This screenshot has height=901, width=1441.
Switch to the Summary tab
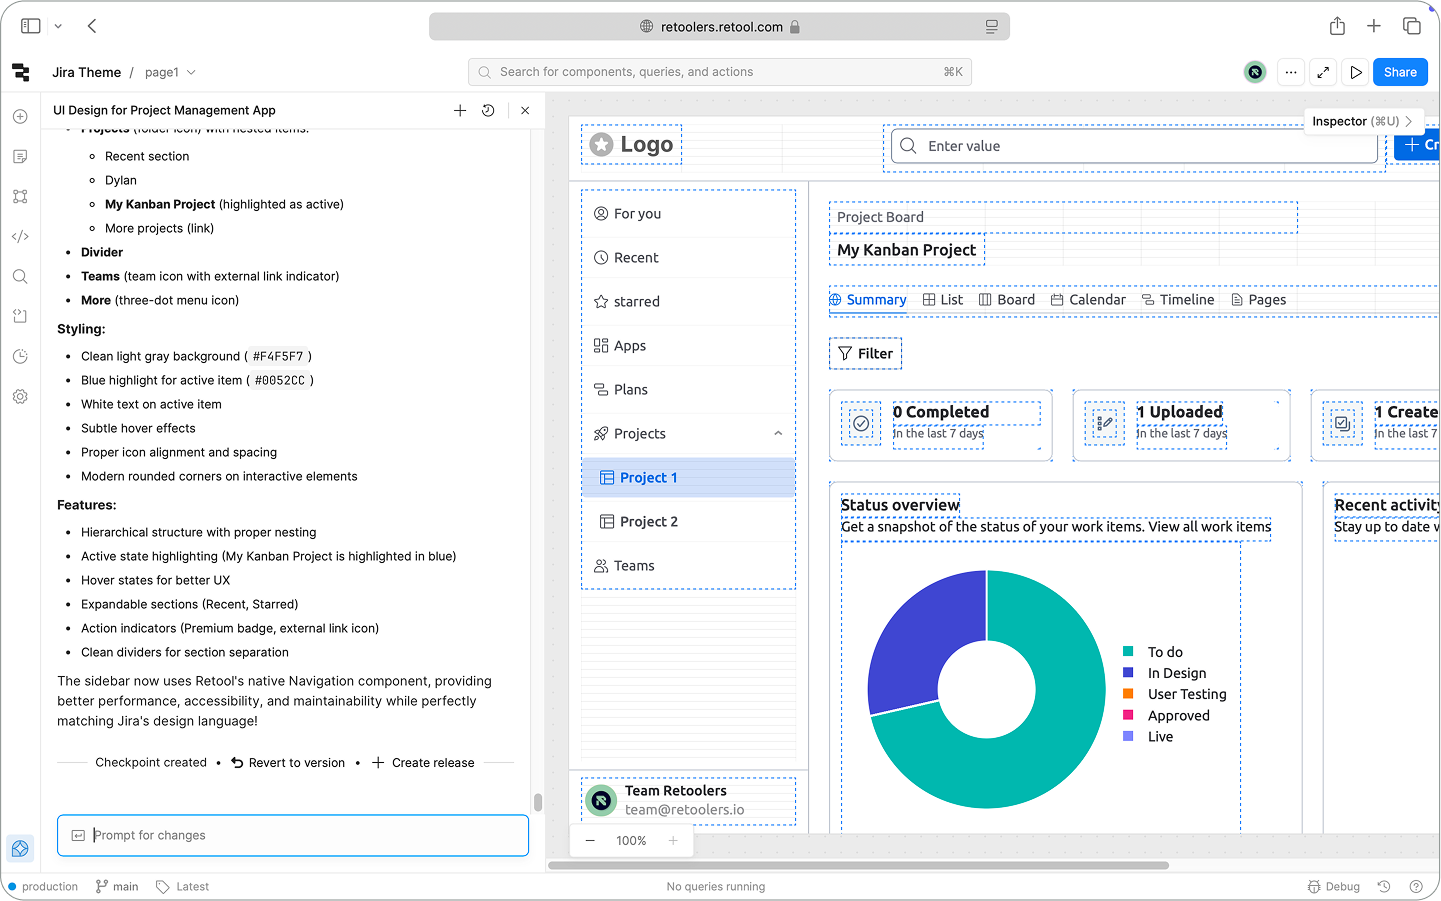[867, 300]
